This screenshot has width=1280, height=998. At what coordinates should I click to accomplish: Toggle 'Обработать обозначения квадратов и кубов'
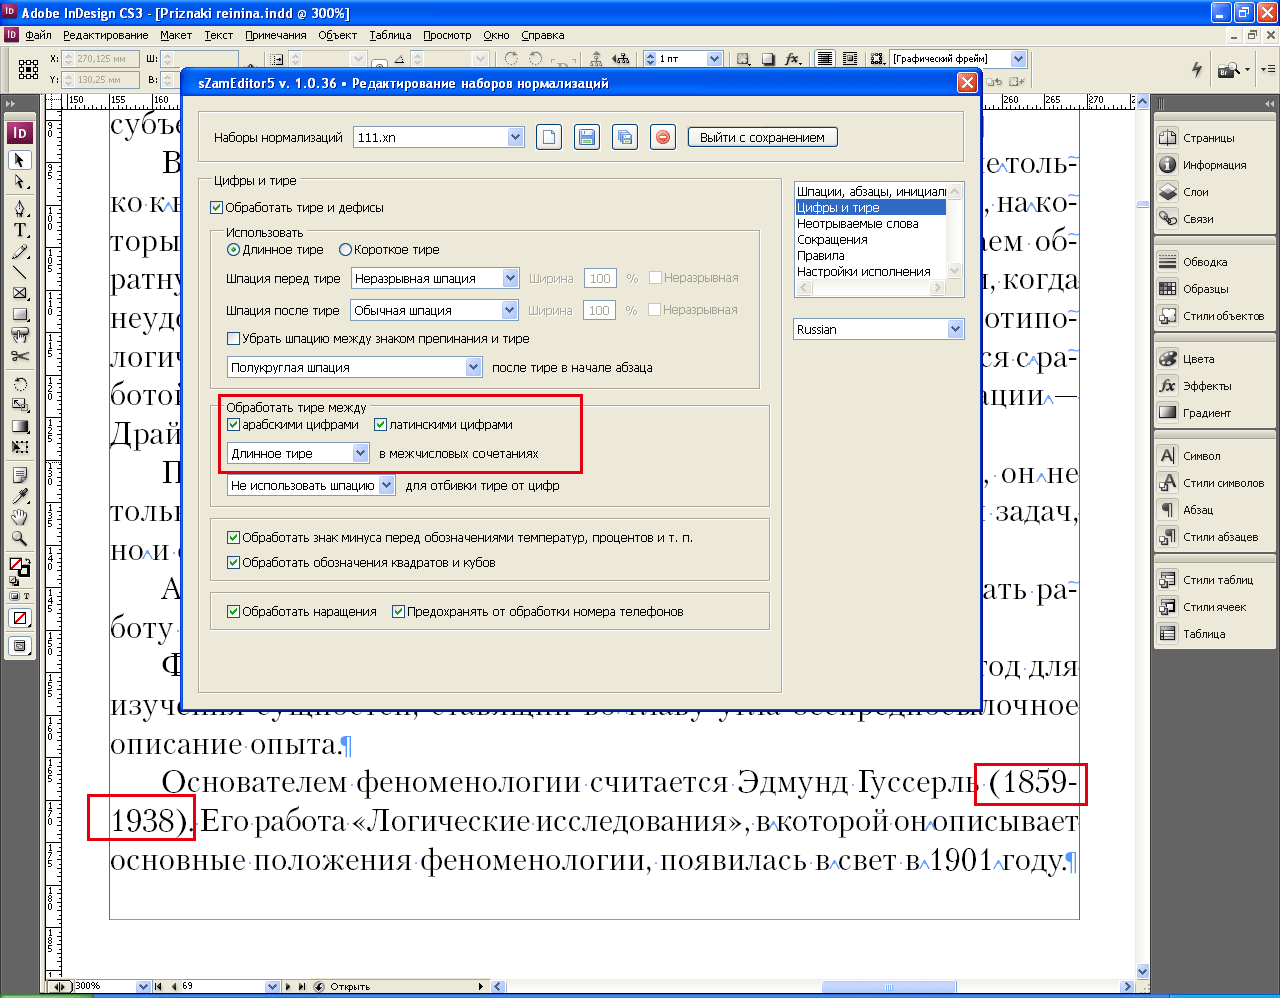(234, 563)
